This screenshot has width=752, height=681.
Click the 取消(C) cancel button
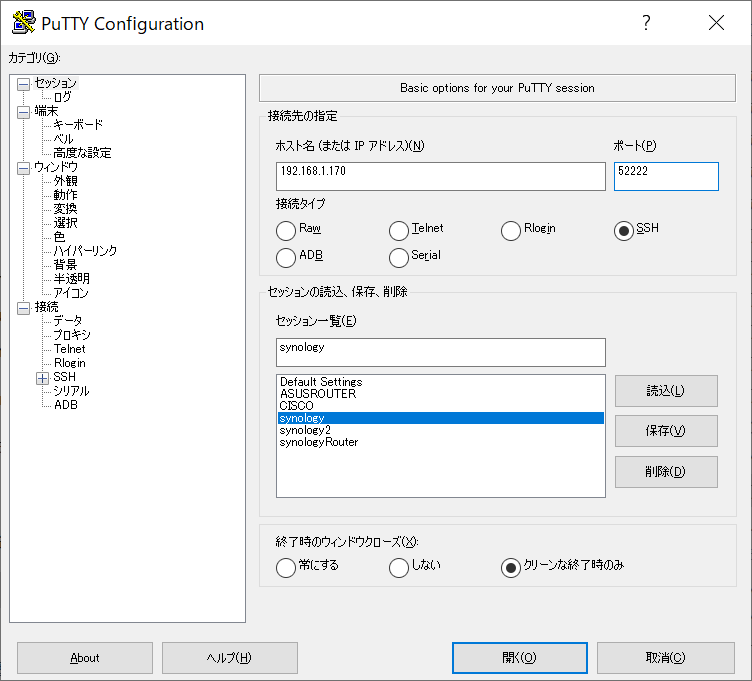[x=666, y=658]
